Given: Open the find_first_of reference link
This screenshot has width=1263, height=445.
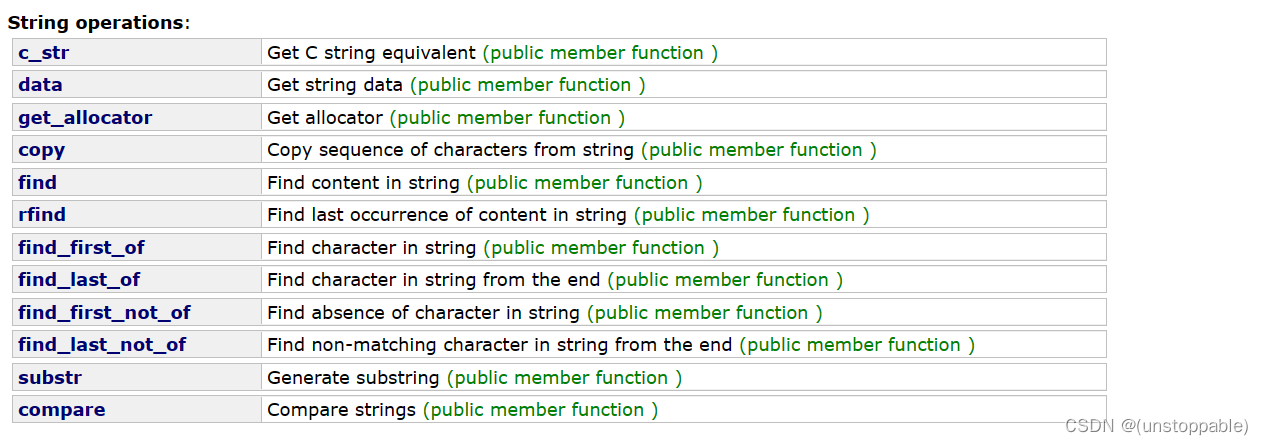Looking at the screenshot, I should pos(81,248).
